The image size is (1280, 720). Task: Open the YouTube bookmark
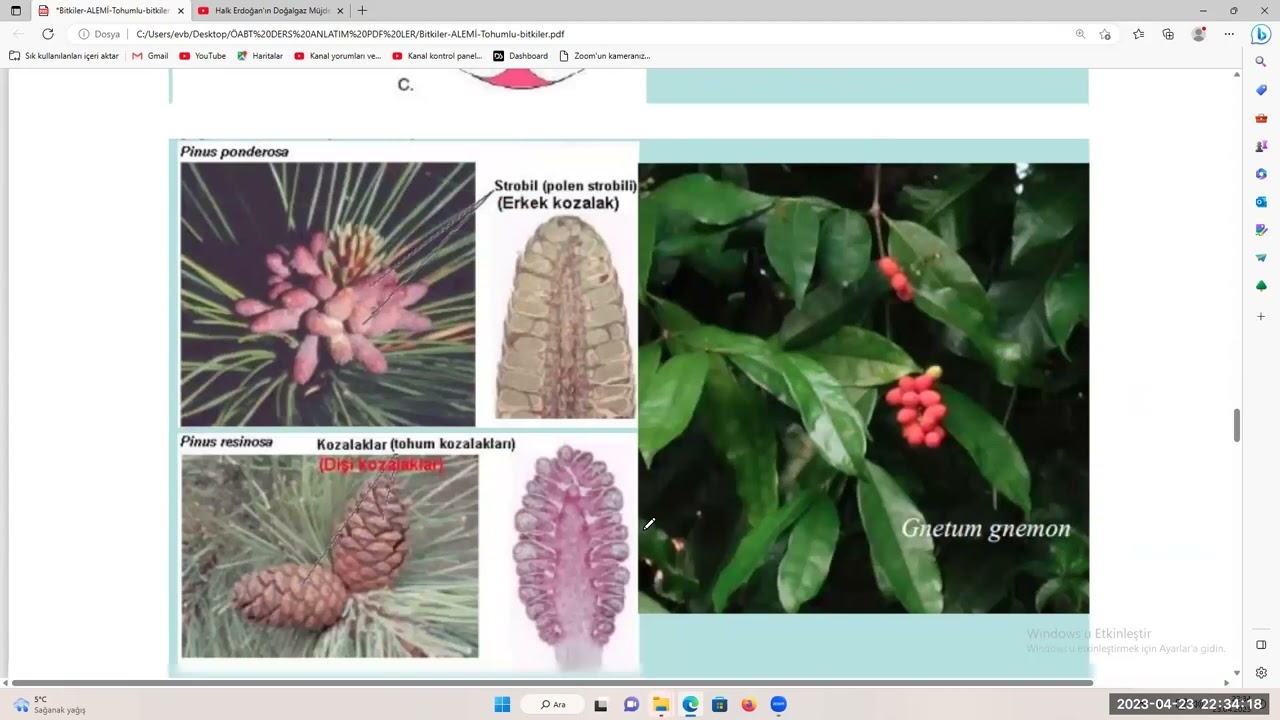point(202,56)
